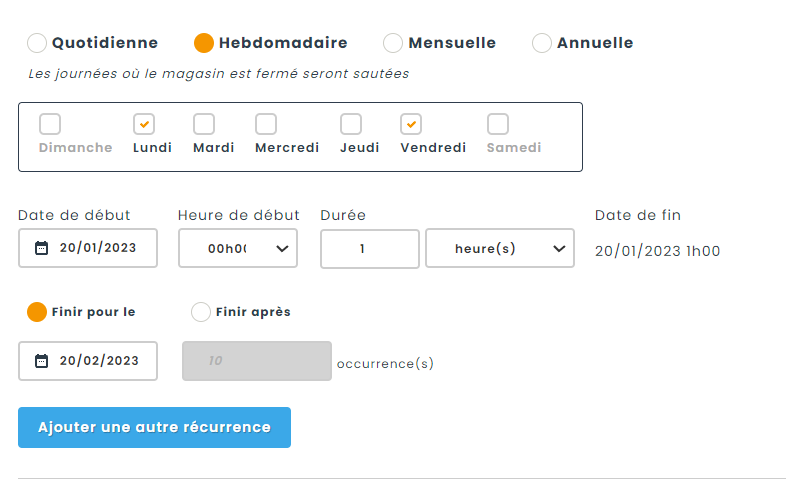
Task: Check the Jeudi checkbox
Action: point(351,124)
